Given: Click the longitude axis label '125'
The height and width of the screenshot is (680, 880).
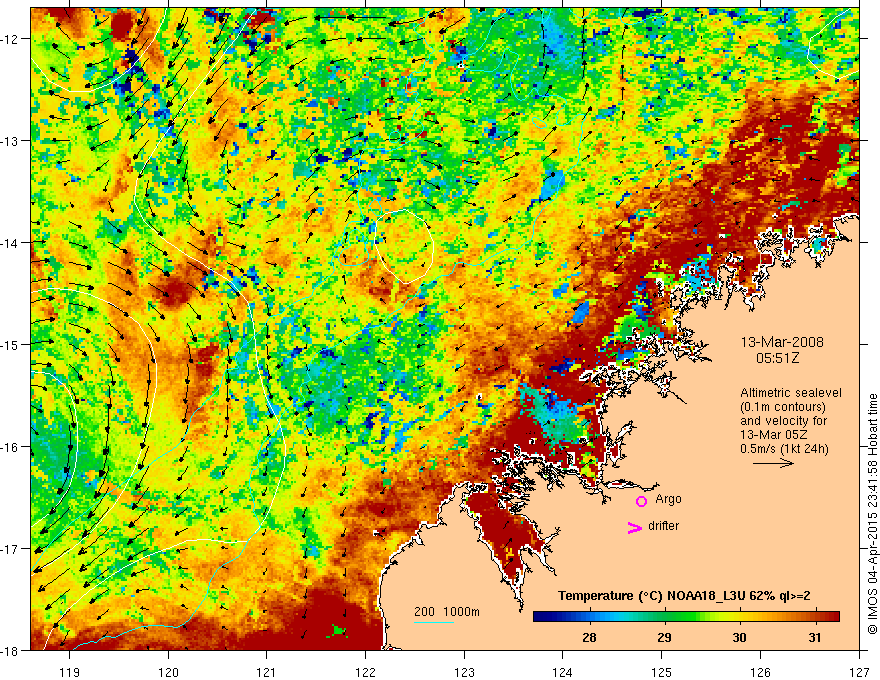Looking at the screenshot, I should point(662,672).
